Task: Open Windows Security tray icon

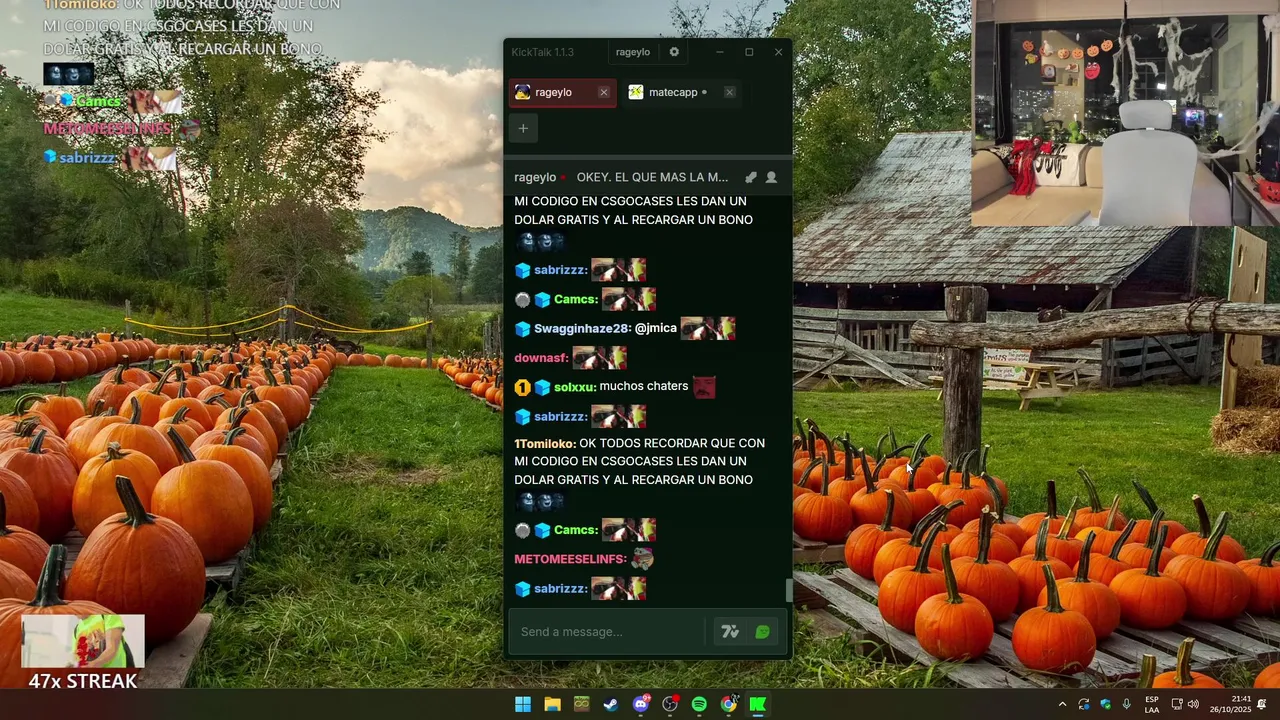Action: tap(1105, 704)
